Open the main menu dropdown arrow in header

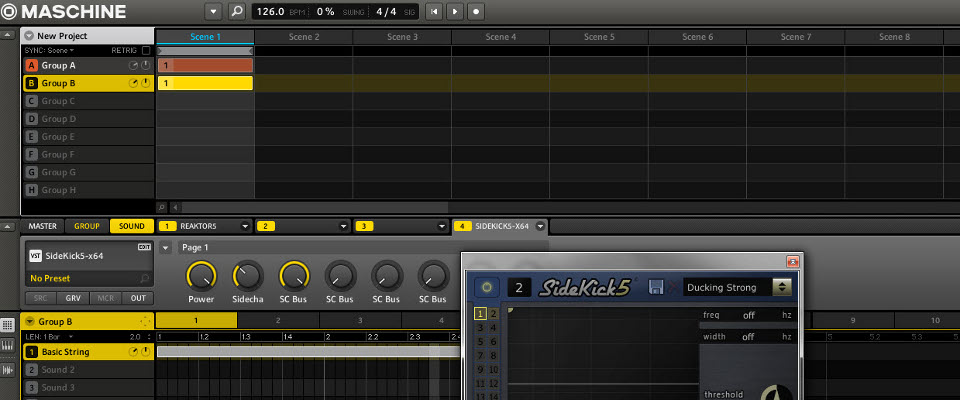[213, 11]
